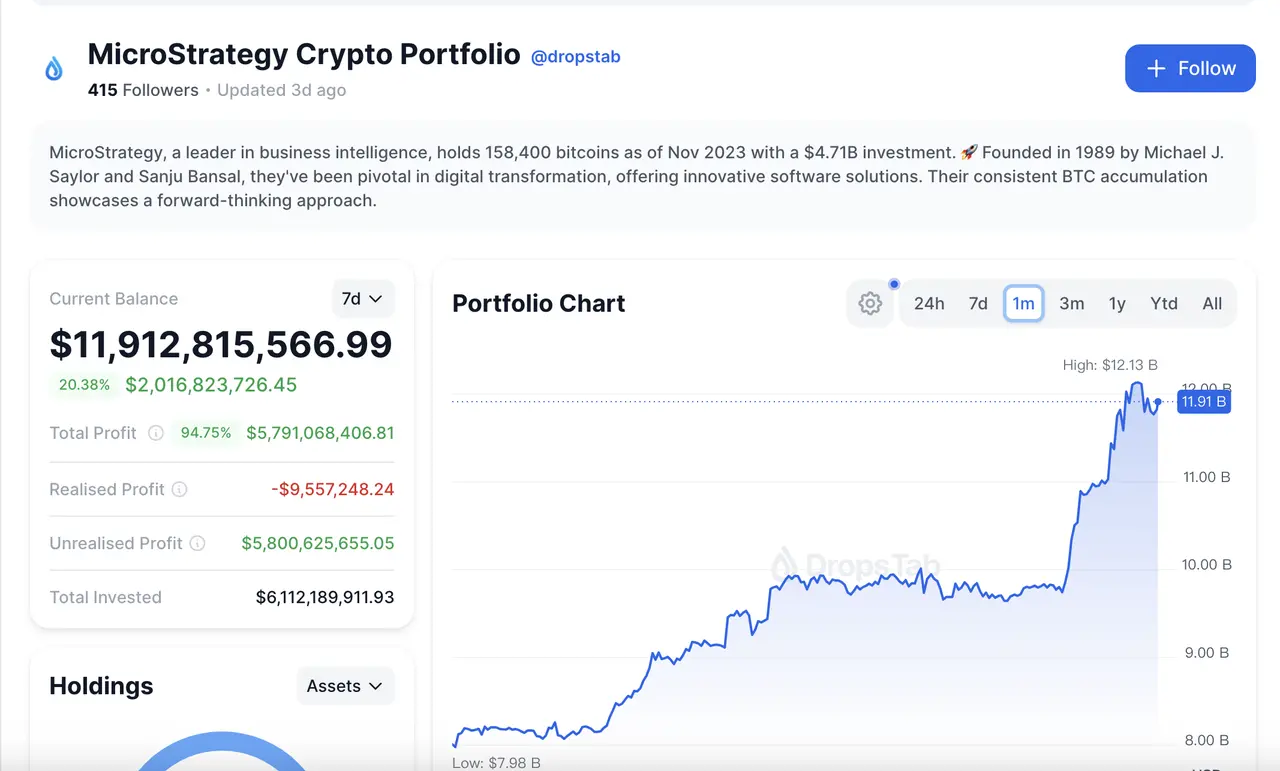Open the @dropstab profile link

tap(575, 57)
